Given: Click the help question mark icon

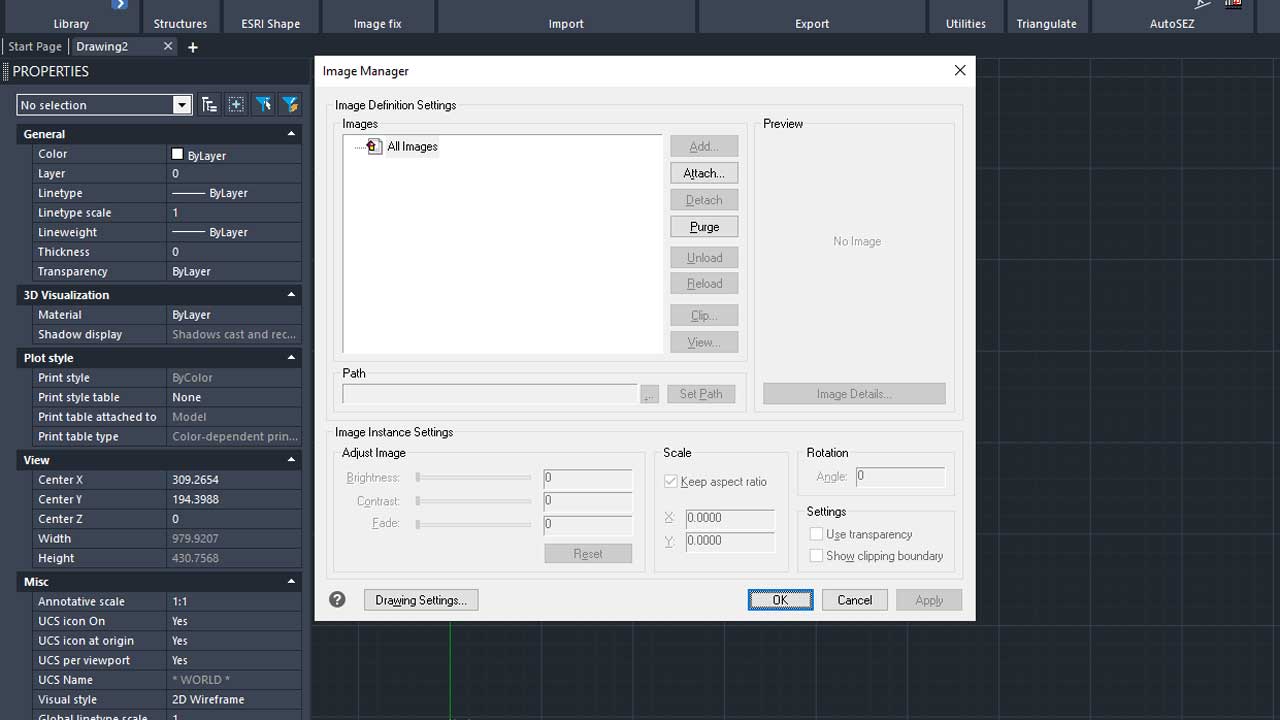Looking at the screenshot, I should [337, 600].
